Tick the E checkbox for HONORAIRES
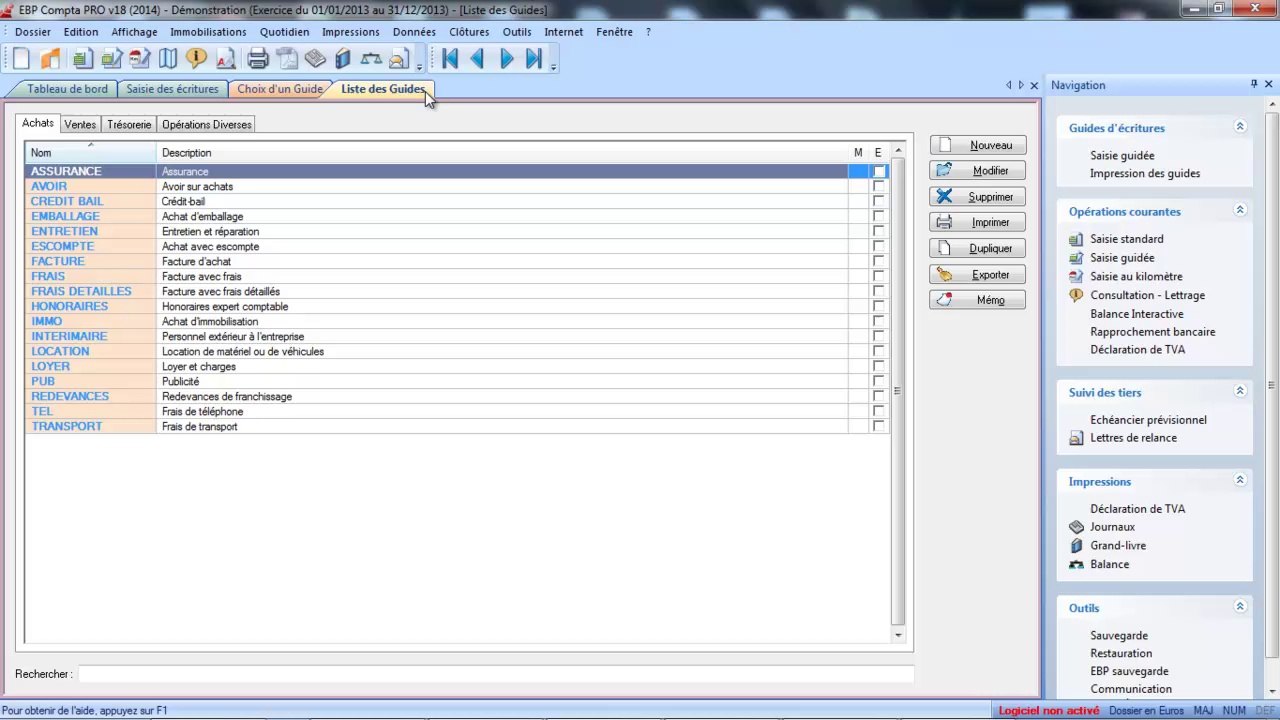The height and width of the screenshot is (720, 1280). click(x=878, y=307)
